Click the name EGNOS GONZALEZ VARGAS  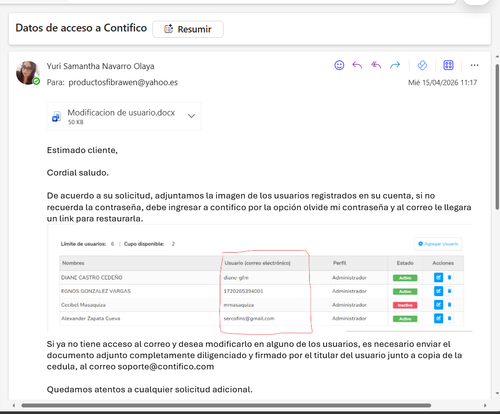(96, 291)
